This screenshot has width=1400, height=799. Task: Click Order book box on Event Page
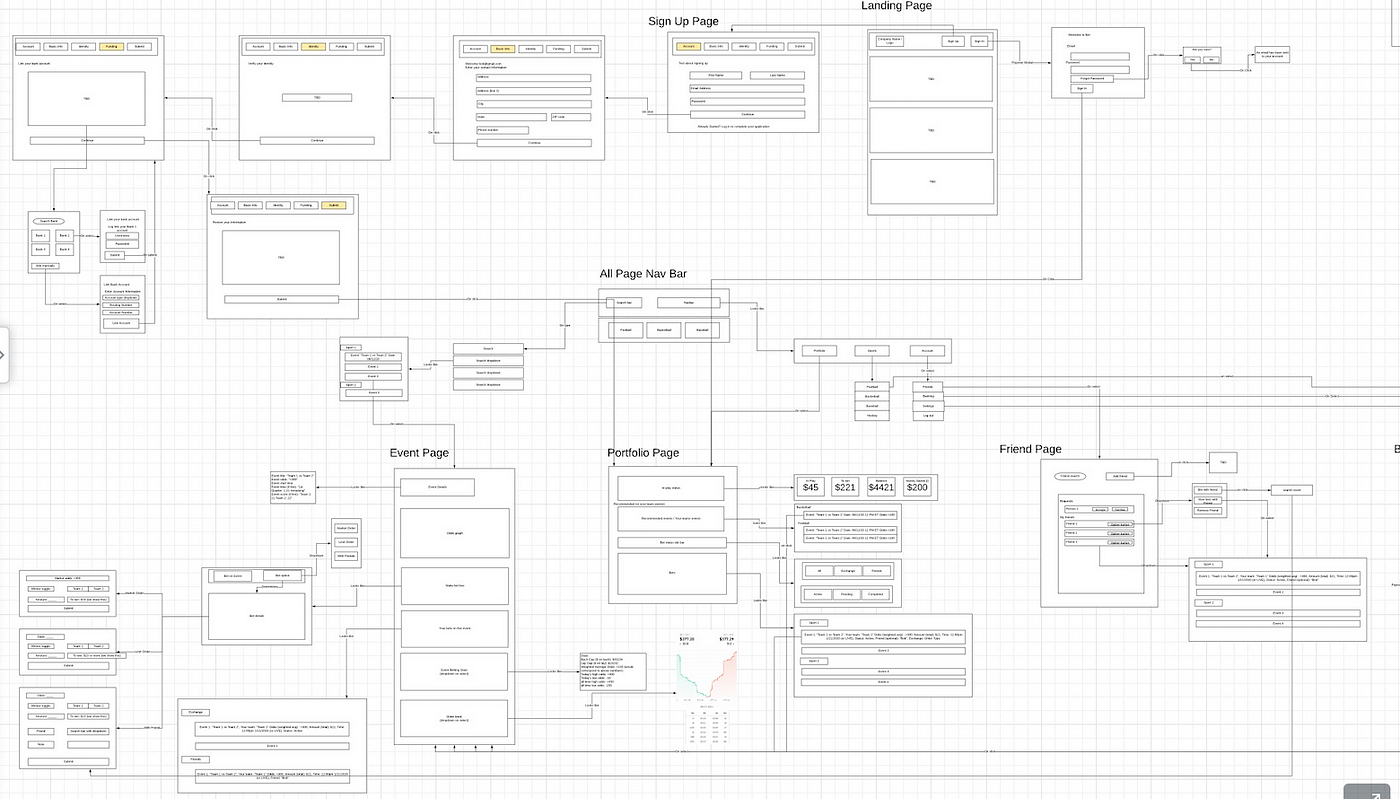(x=455, y=718)
